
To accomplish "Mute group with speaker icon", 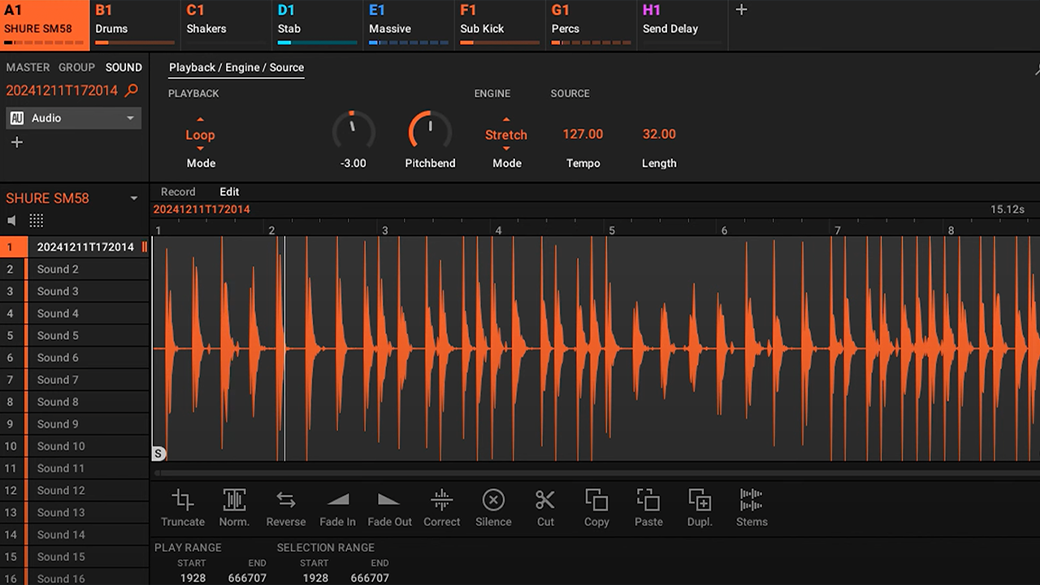I will coord(12,220).
